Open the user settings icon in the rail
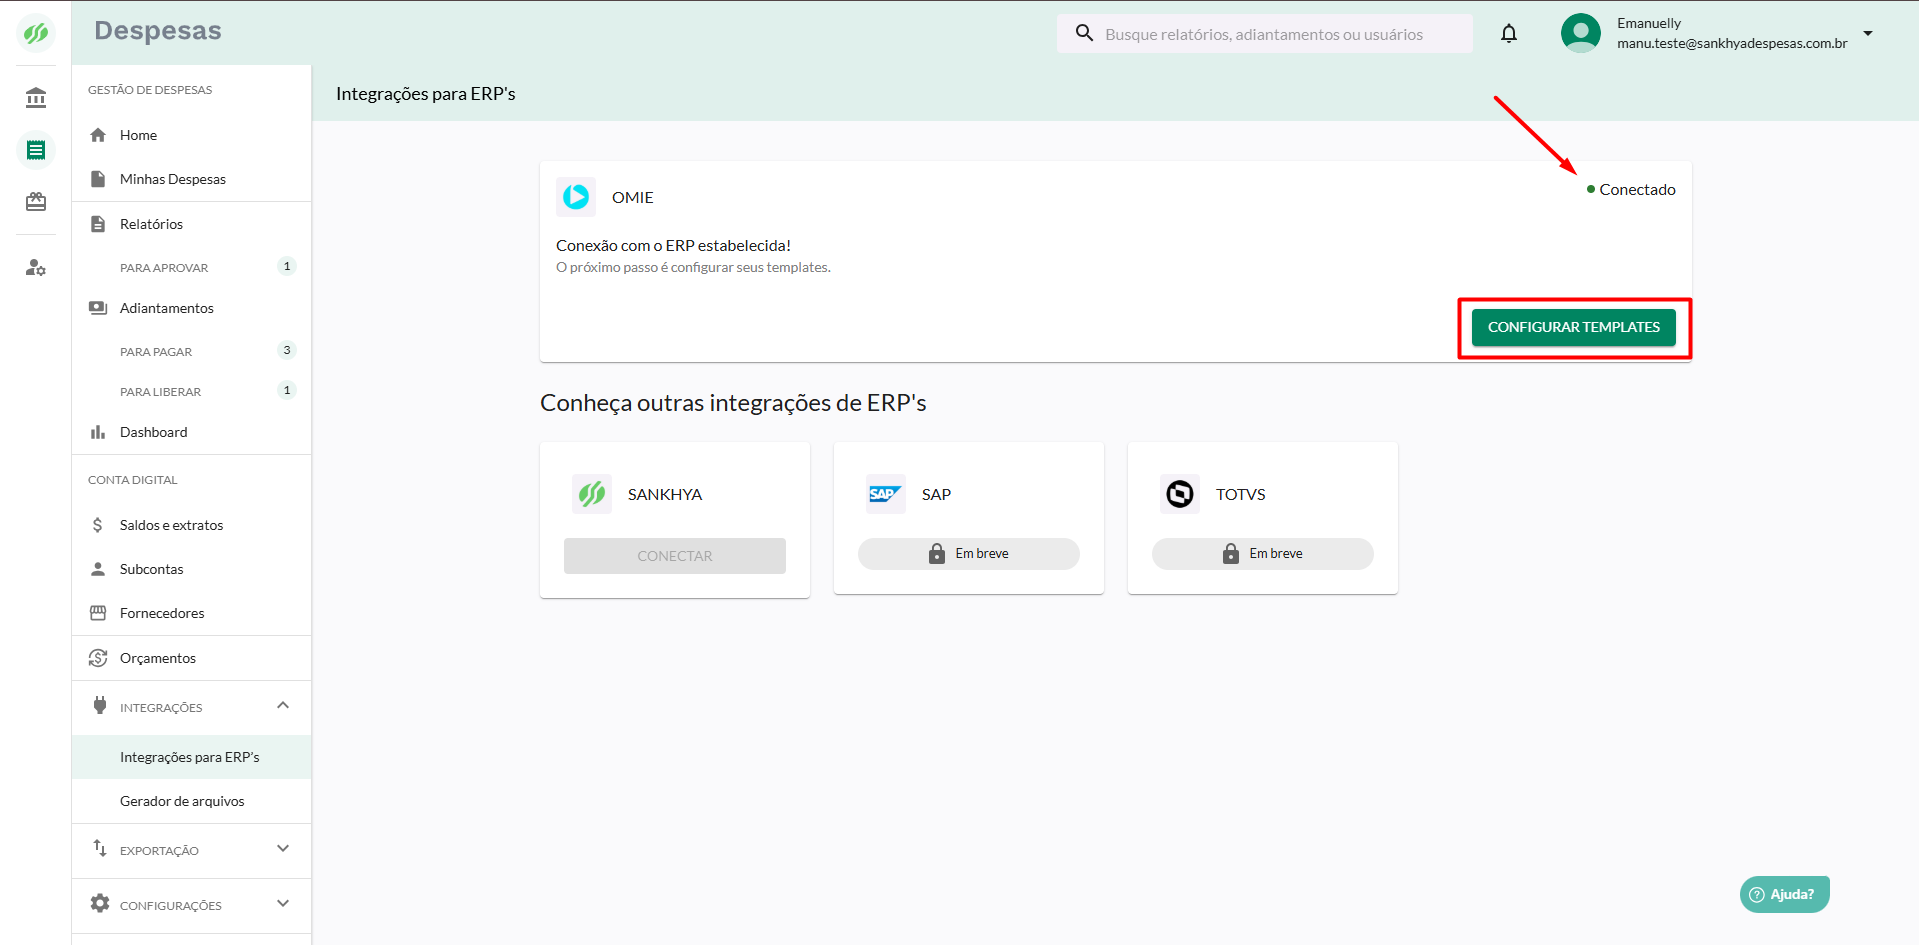1919x945 pixels. [x=36, y=267]
